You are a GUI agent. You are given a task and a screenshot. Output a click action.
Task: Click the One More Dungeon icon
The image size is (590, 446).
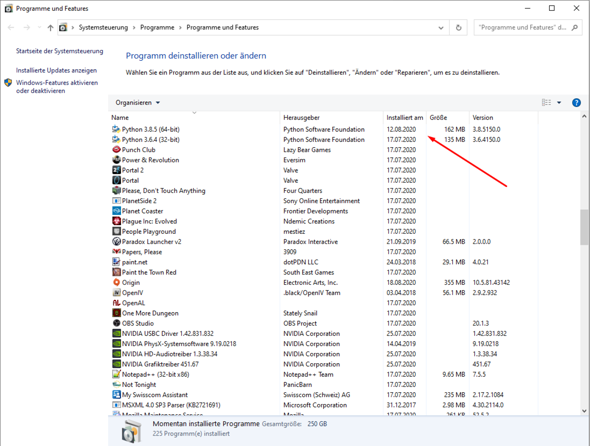pos(116,313)
